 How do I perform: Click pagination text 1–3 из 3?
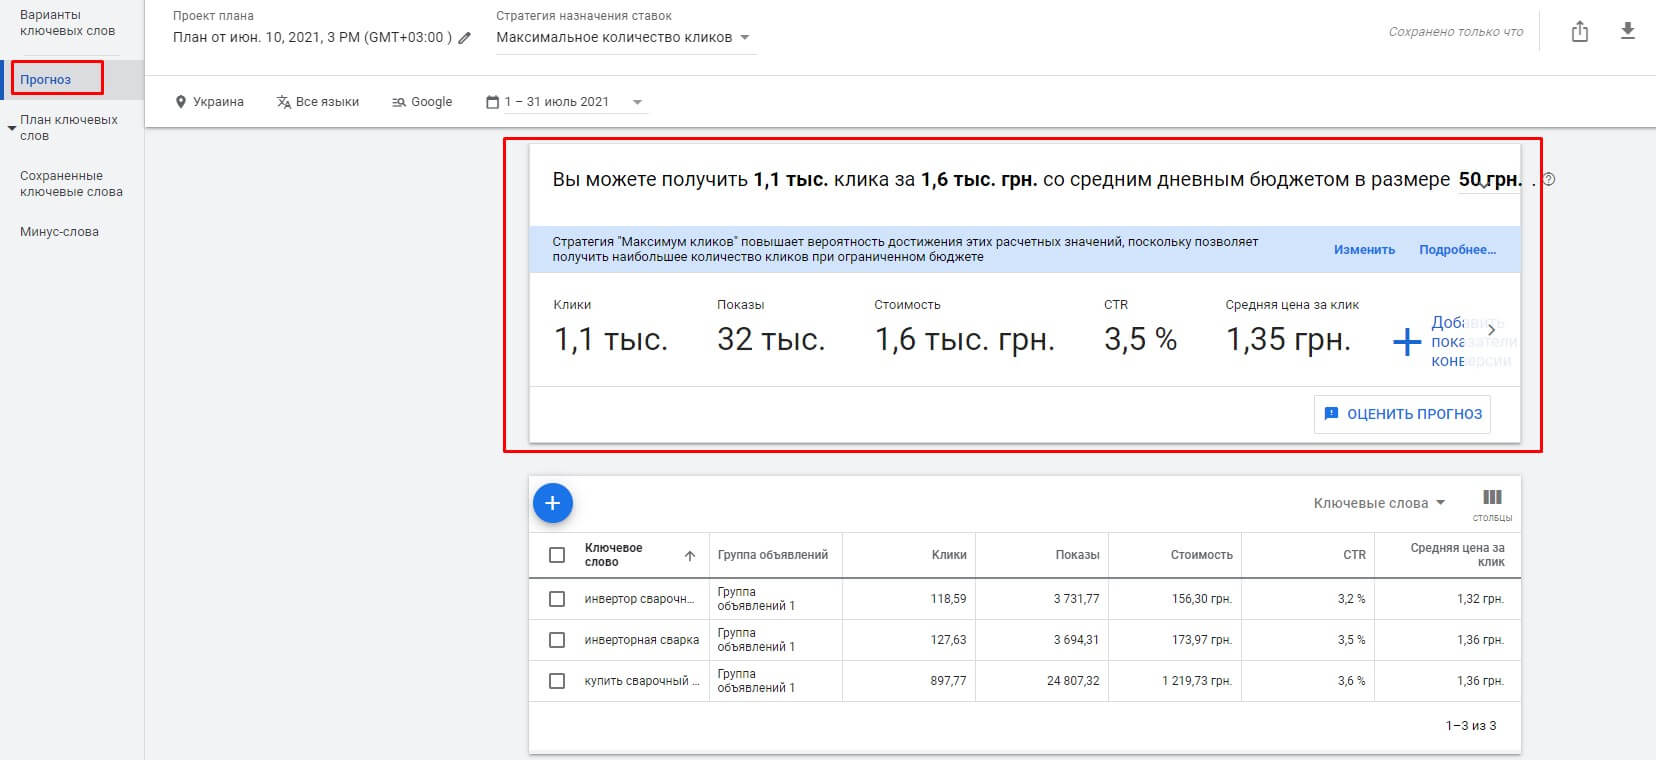(1471, 726)
